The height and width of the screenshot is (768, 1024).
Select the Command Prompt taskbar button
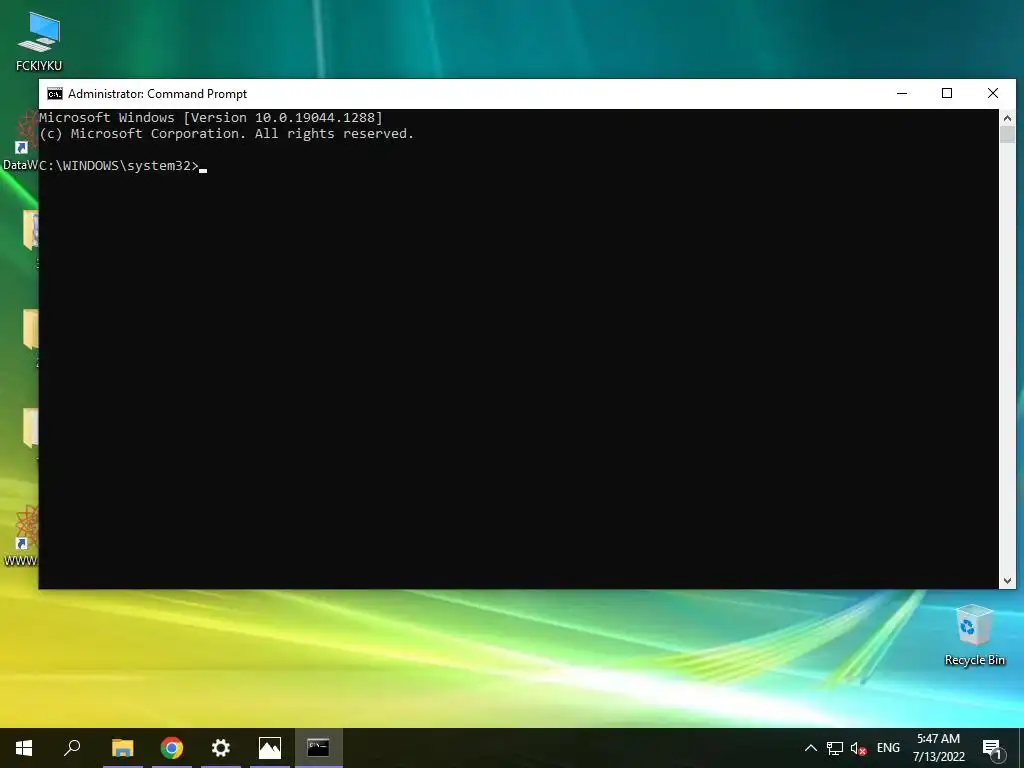coord(319,748)
